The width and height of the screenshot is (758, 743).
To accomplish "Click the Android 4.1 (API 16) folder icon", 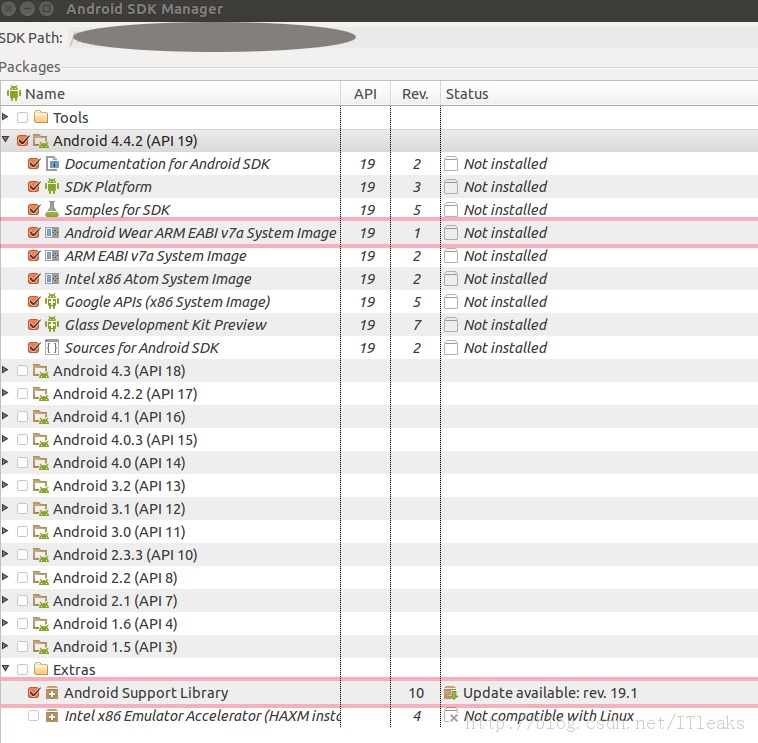I will coord(41,417).
